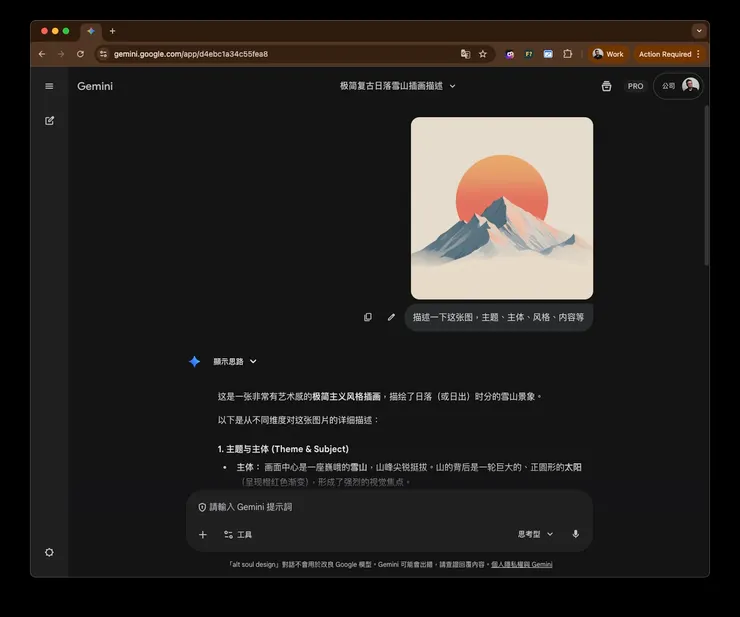This screenshot has width=740, height=617.
Task: Edit the prompt with the pencil icon
Action: pos(391,317)
